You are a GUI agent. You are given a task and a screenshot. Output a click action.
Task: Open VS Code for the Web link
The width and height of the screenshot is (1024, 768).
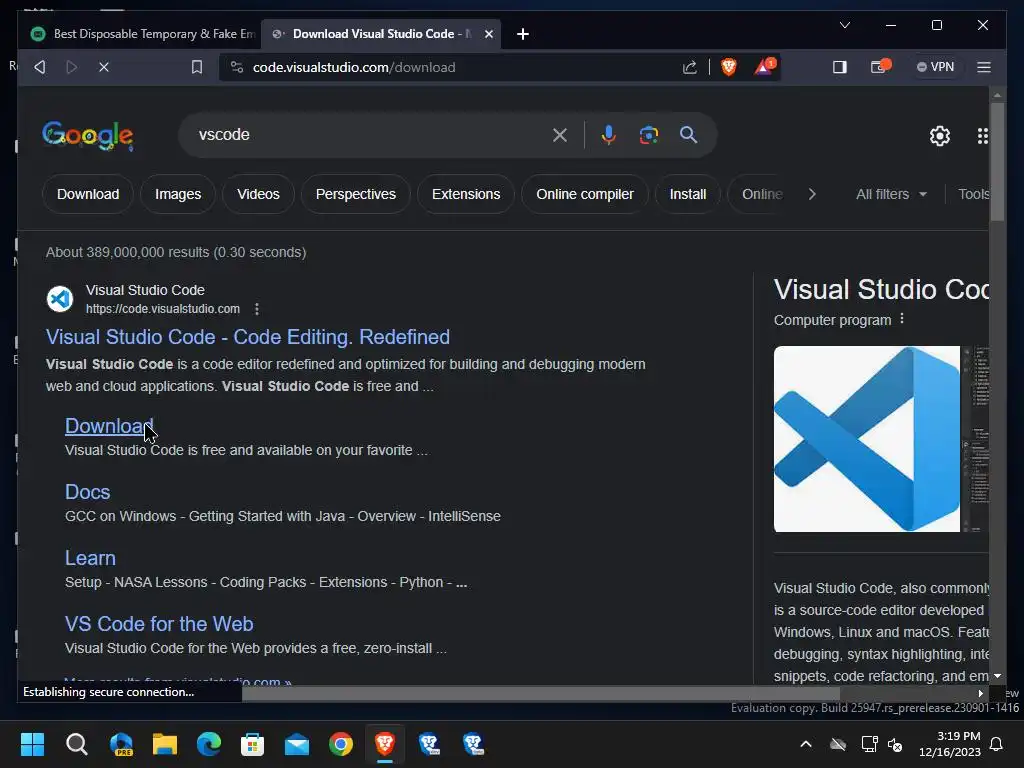pyautogui.click(x=159, y=624)
